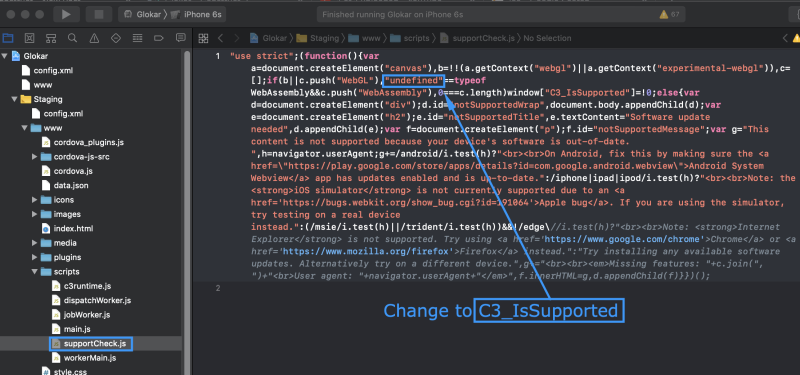The image size is (800, 375).
Task: Click the Stop button in toolbar
Action: pyautogui.click(x=99, y=14)
